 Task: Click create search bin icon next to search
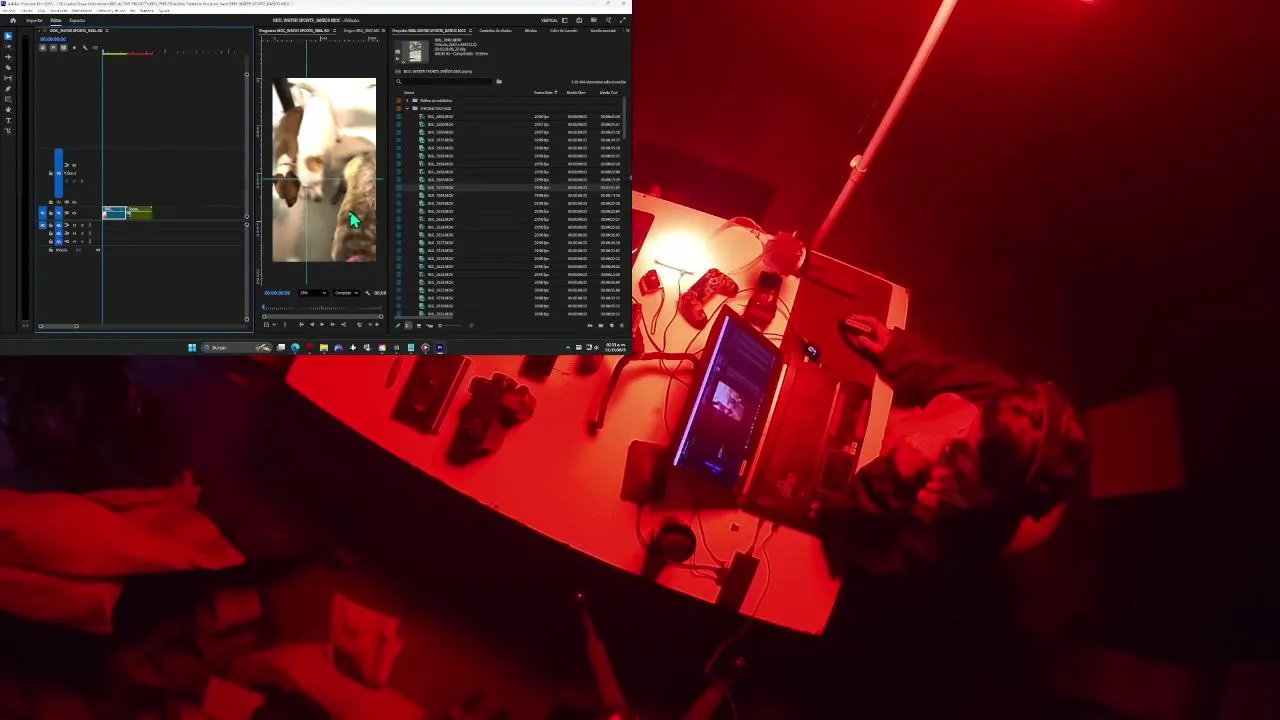[499, 81]
